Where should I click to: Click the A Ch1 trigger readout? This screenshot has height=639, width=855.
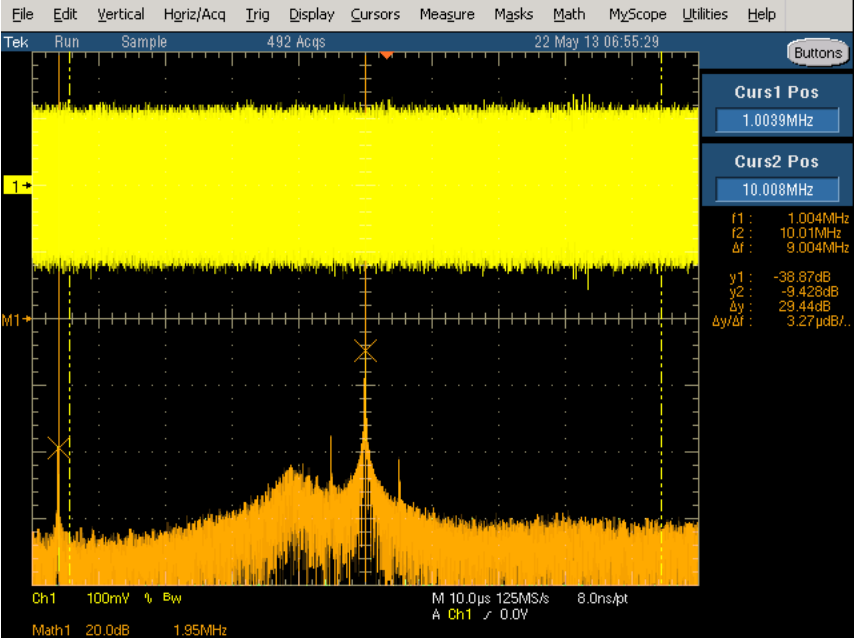point(480,615)
